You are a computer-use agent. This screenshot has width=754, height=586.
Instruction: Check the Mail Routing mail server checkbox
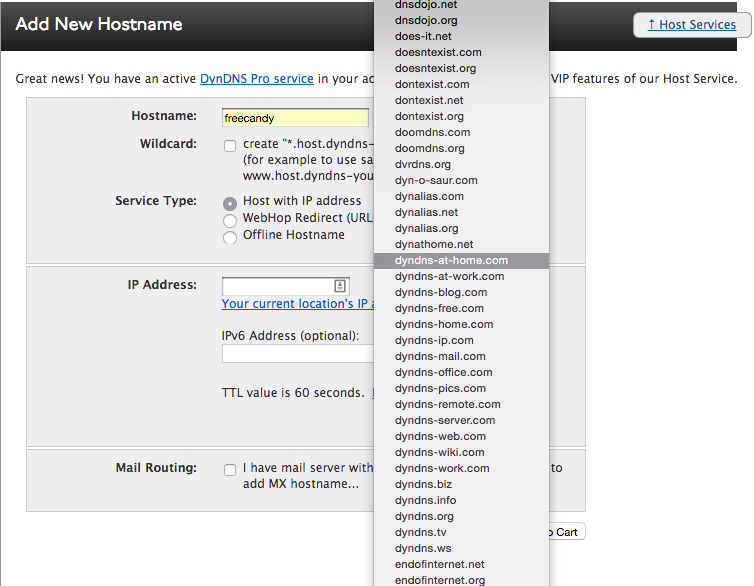(x=231, y=470)
